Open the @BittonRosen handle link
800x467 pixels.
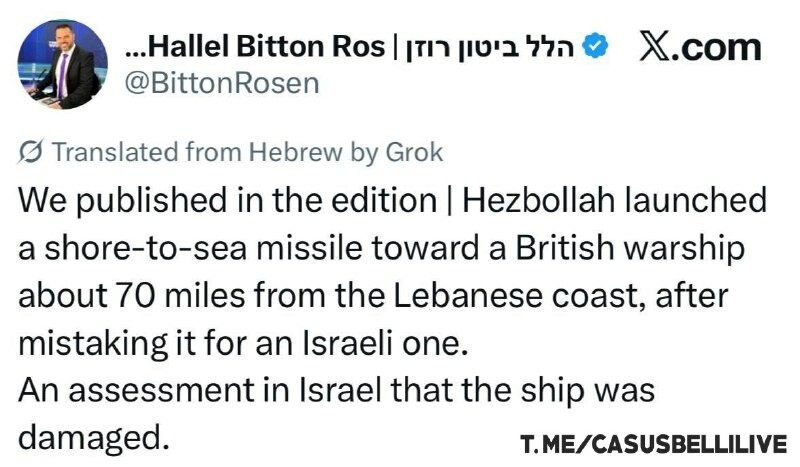[220, 83]
